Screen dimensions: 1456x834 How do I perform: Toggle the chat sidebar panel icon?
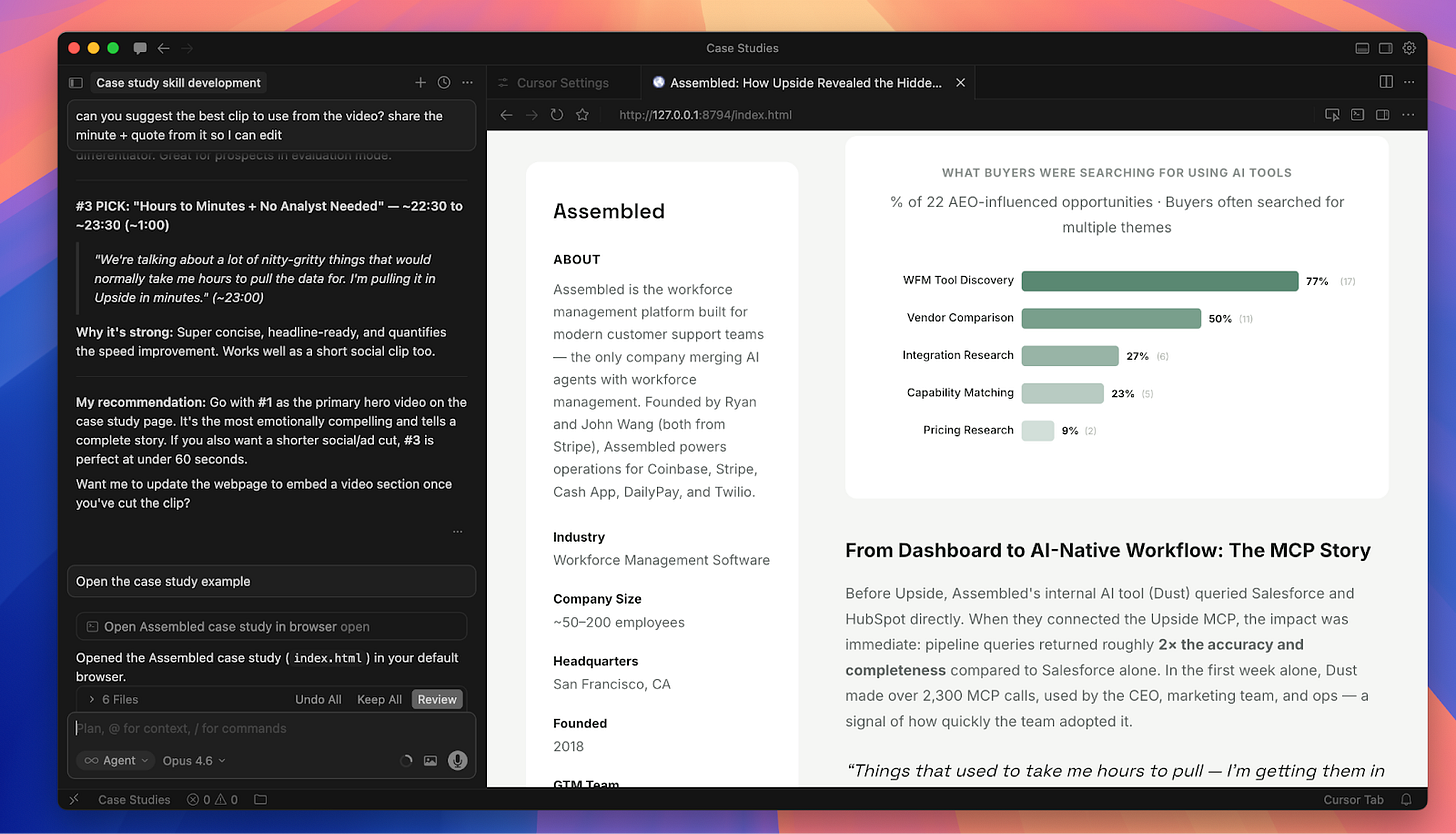[x=75, y=83]
